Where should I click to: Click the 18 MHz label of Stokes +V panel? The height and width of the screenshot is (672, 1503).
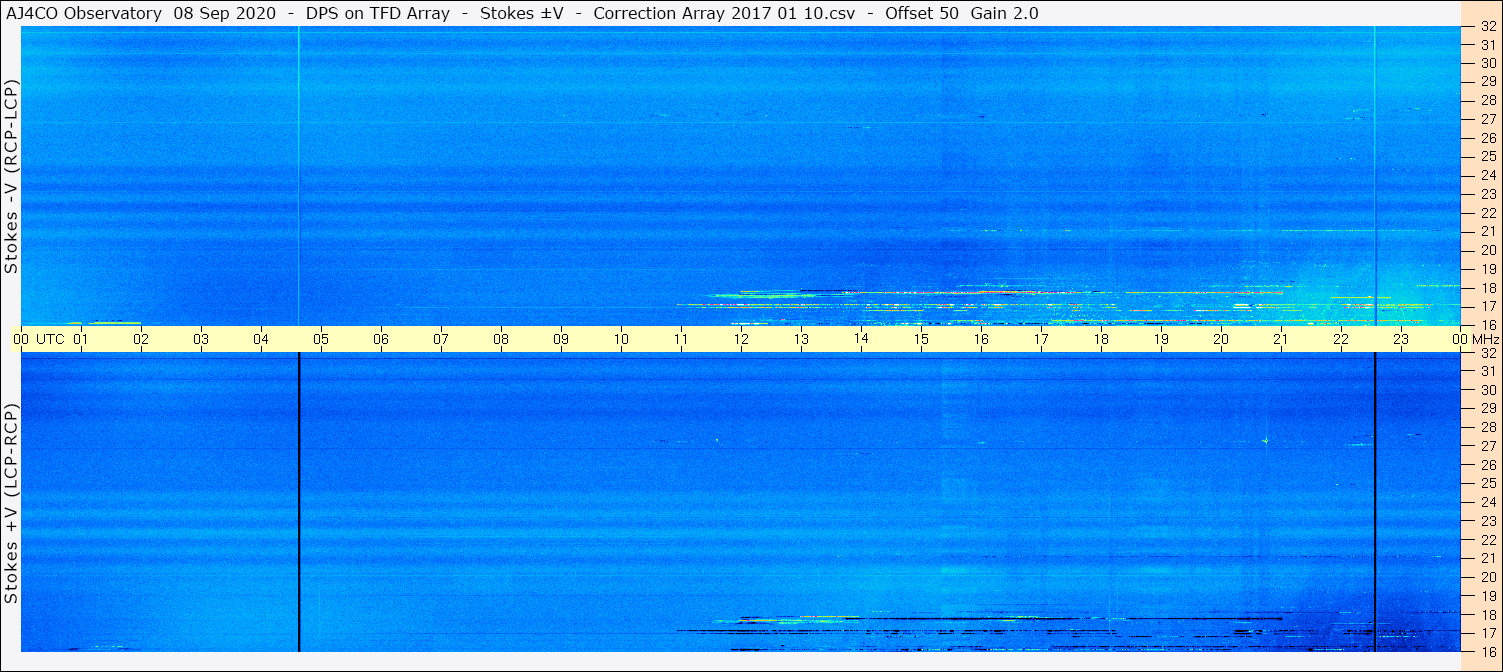pos(1487,615)
